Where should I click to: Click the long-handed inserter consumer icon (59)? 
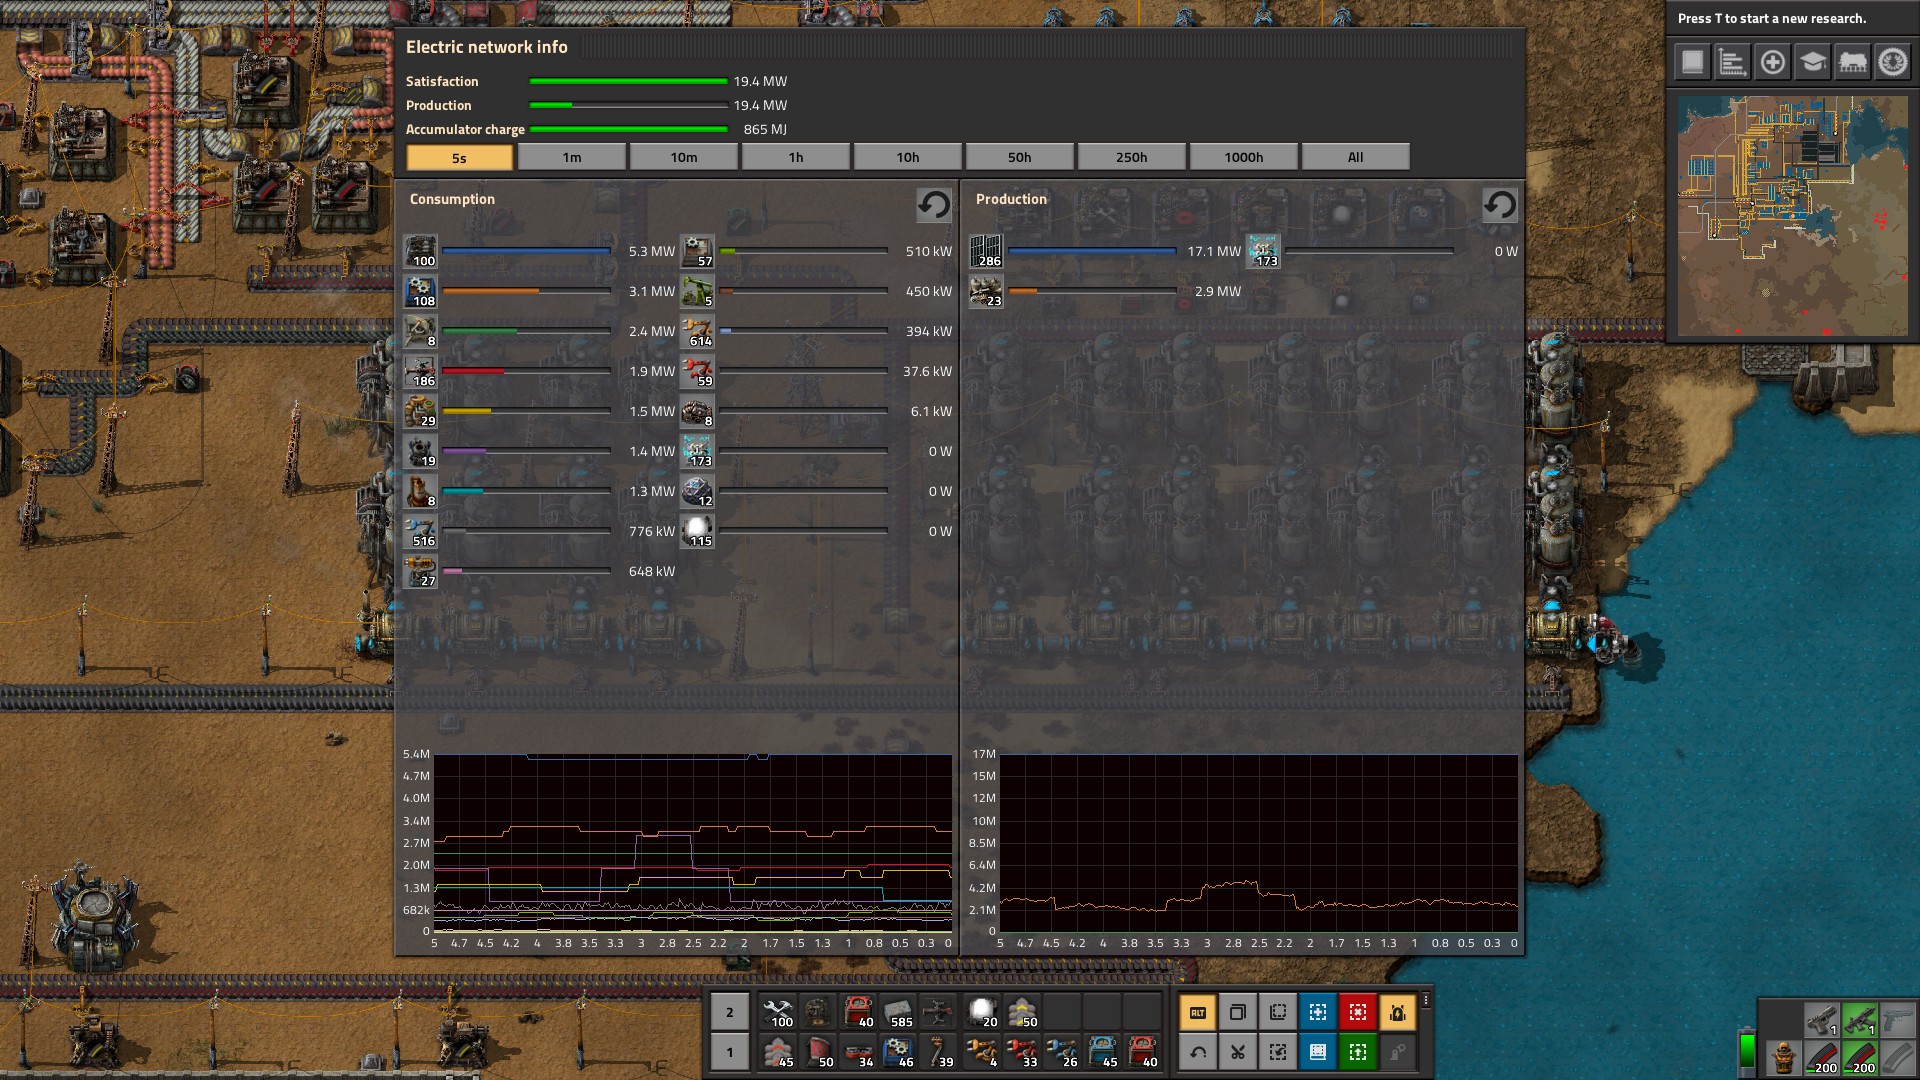coord(697,371)
